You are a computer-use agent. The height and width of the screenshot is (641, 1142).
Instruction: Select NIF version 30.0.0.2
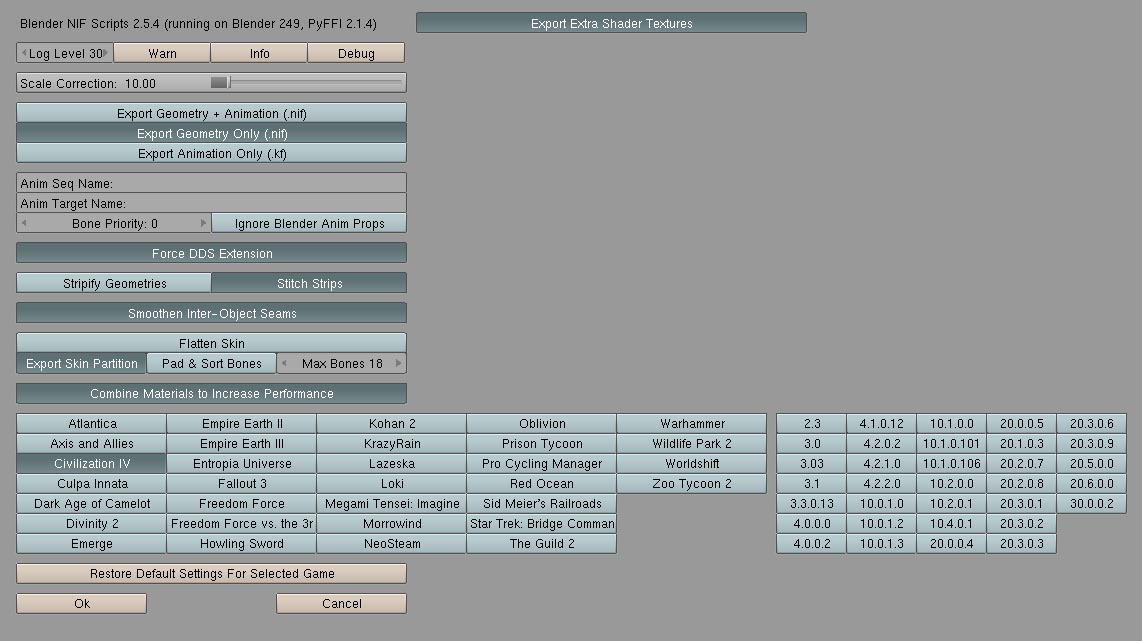pyautogui.click(x=1091, y=503)
